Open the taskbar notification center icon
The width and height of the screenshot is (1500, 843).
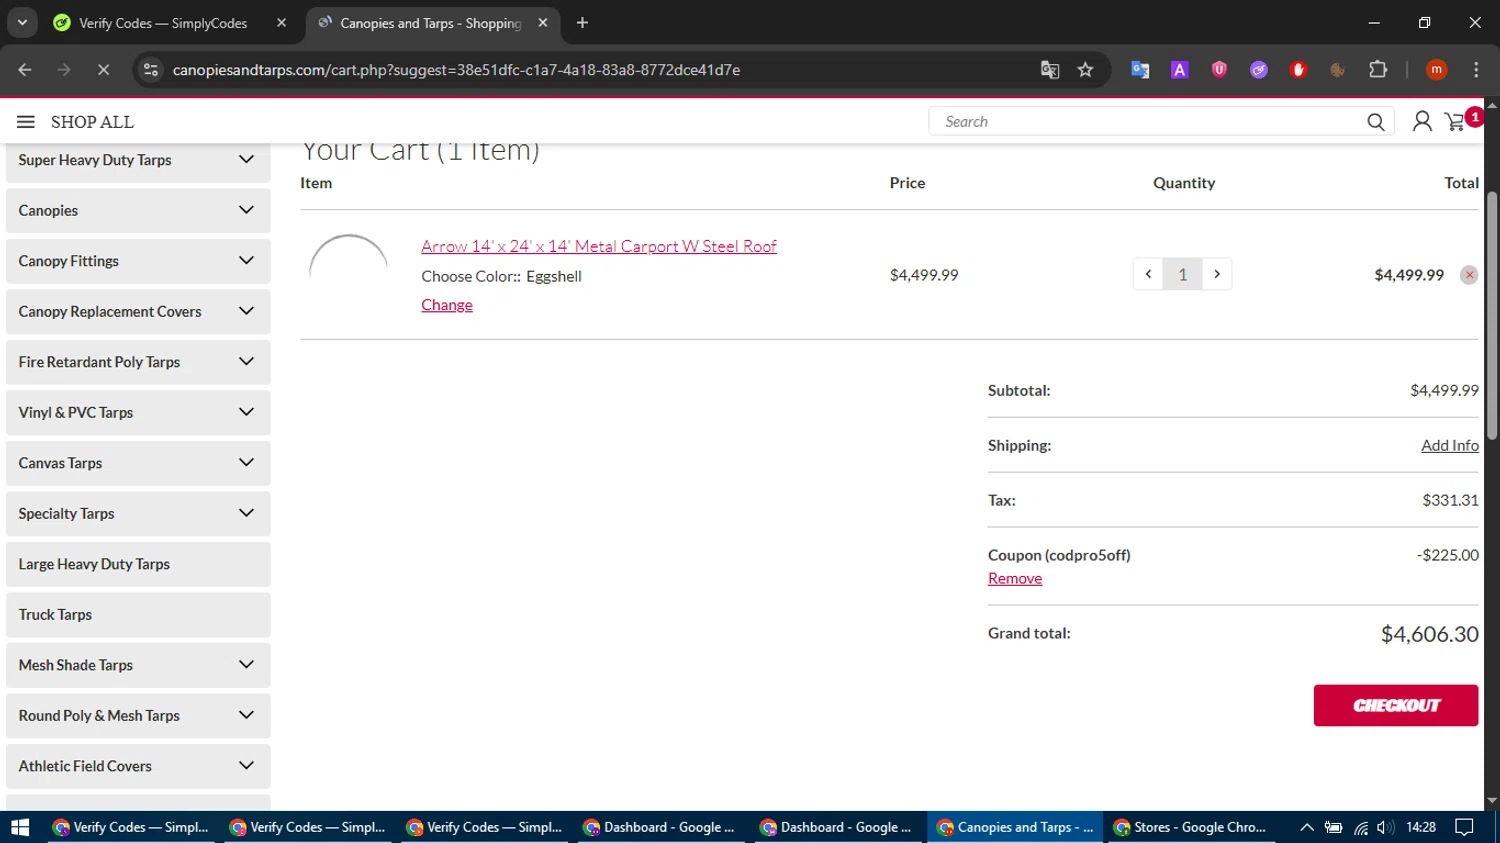coord(1464,827)
